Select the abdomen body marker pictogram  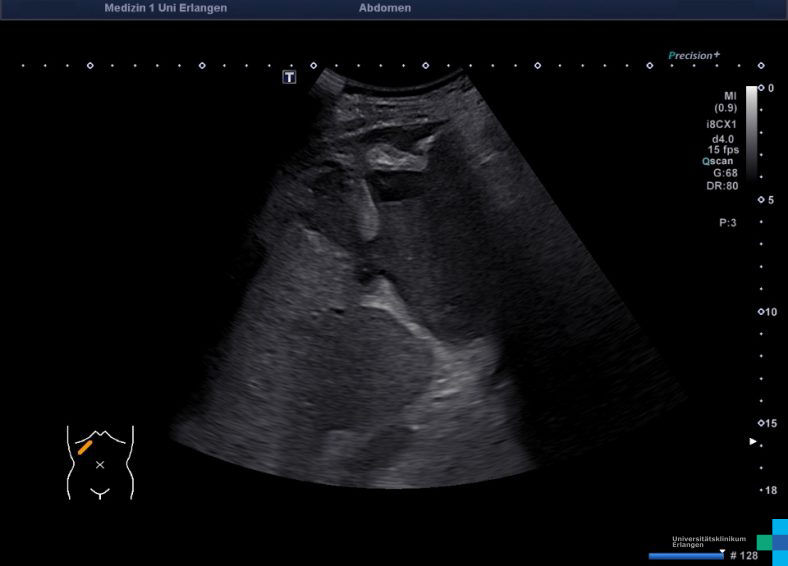coord(100,462)
